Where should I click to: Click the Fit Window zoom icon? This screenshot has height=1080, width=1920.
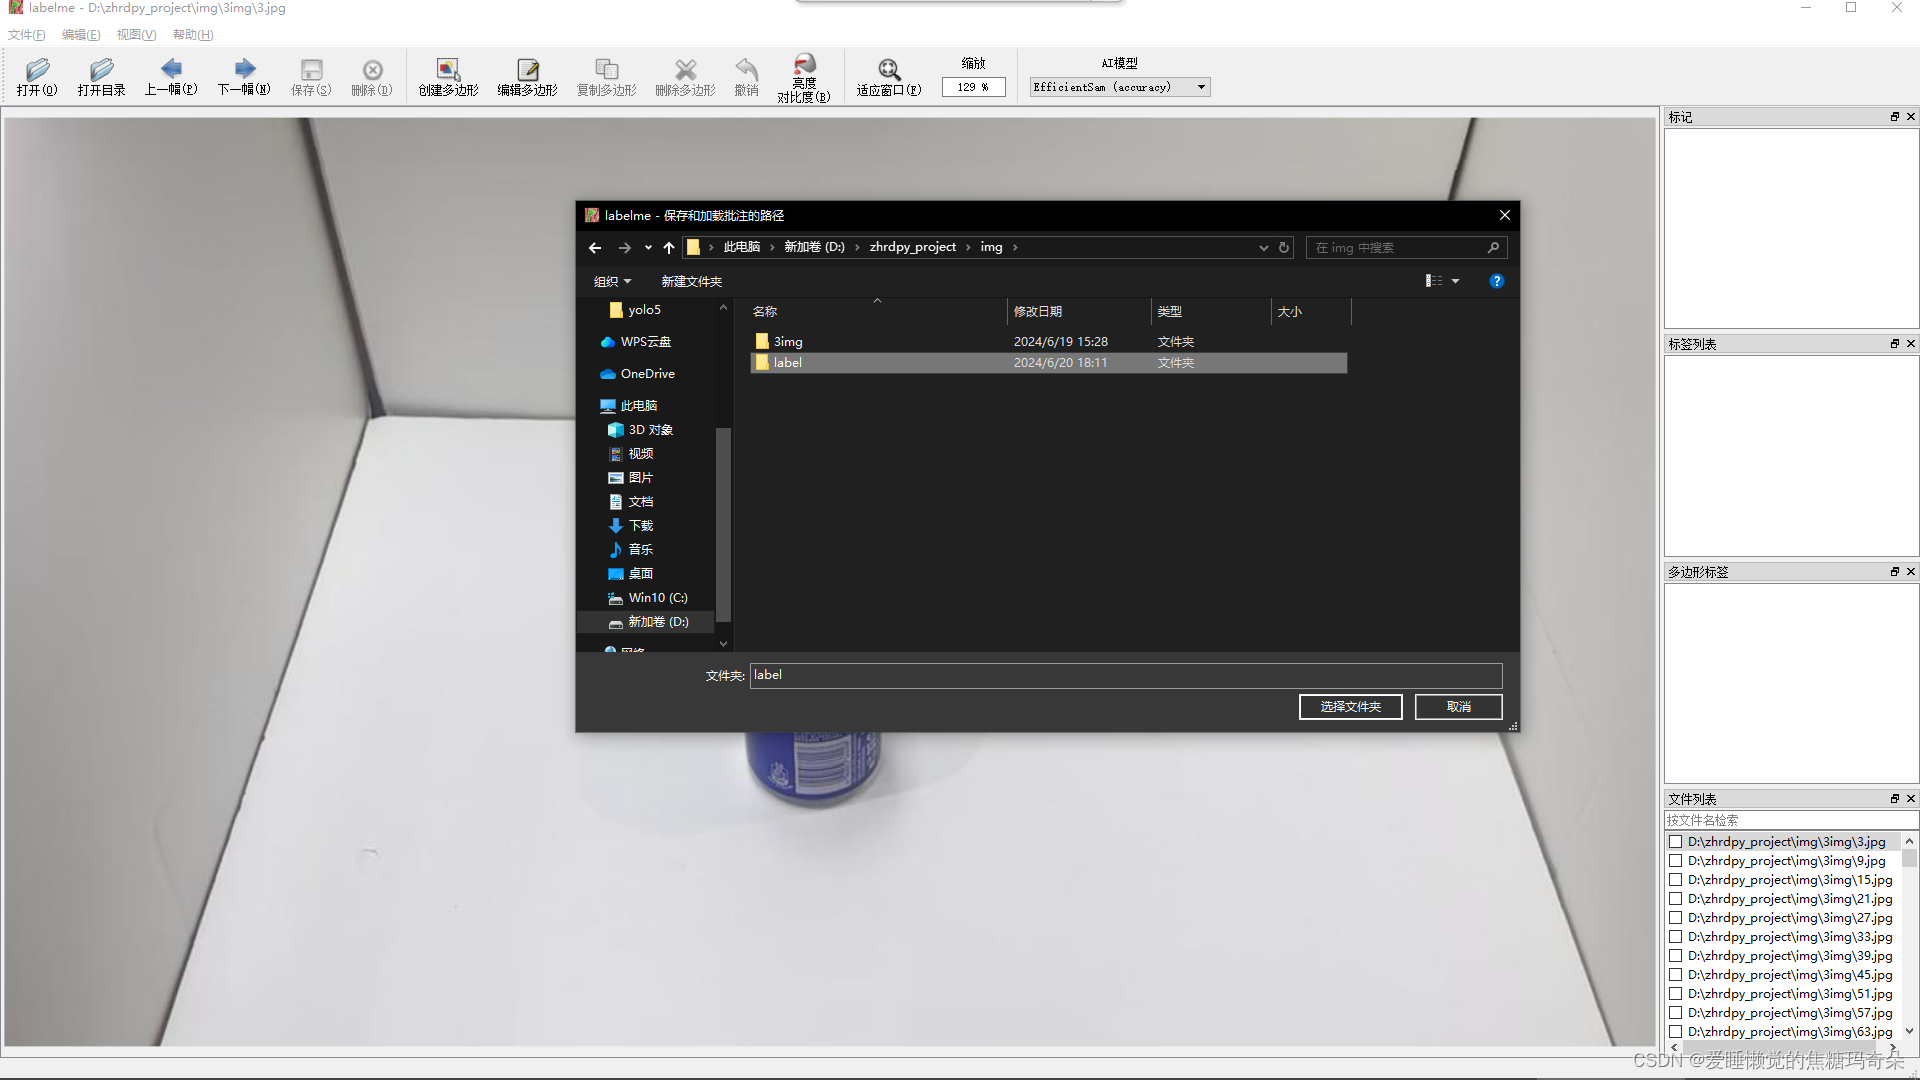point(889,76)
